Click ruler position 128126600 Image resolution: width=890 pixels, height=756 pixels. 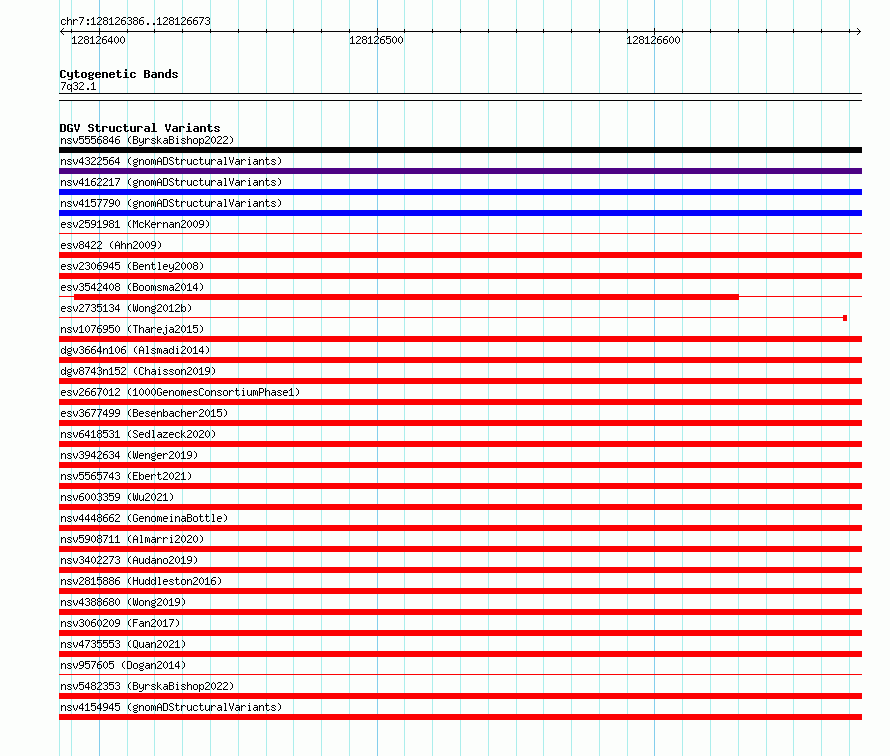[653, 40]
